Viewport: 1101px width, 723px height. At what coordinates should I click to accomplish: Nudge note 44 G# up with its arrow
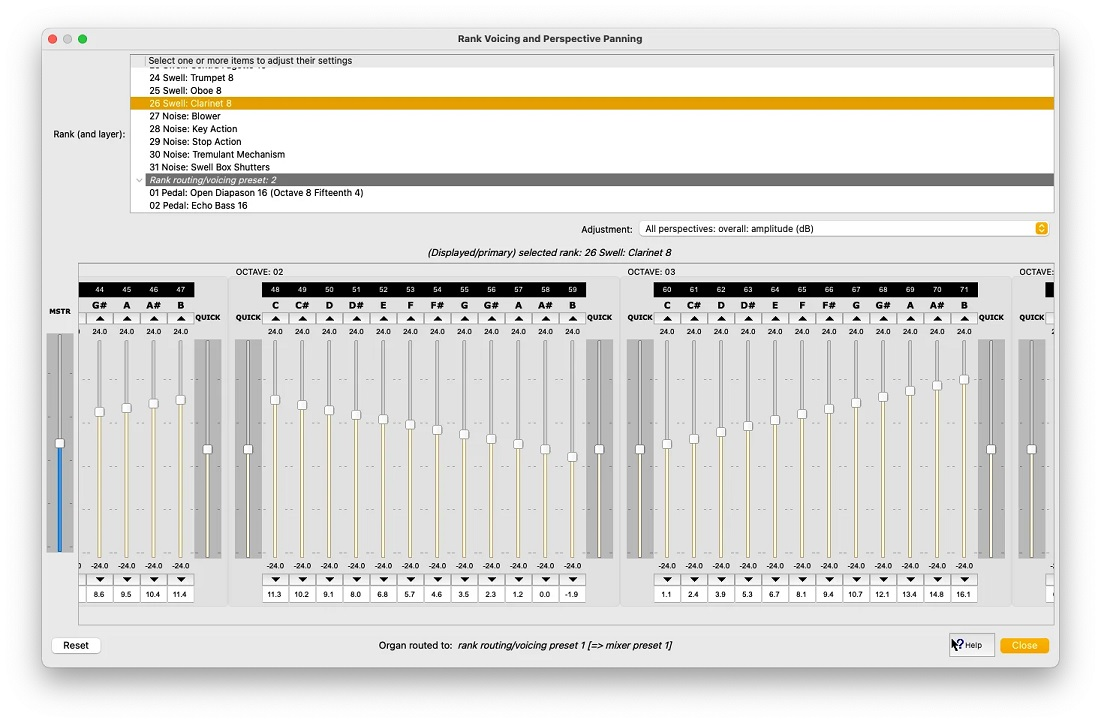[99, 318]
